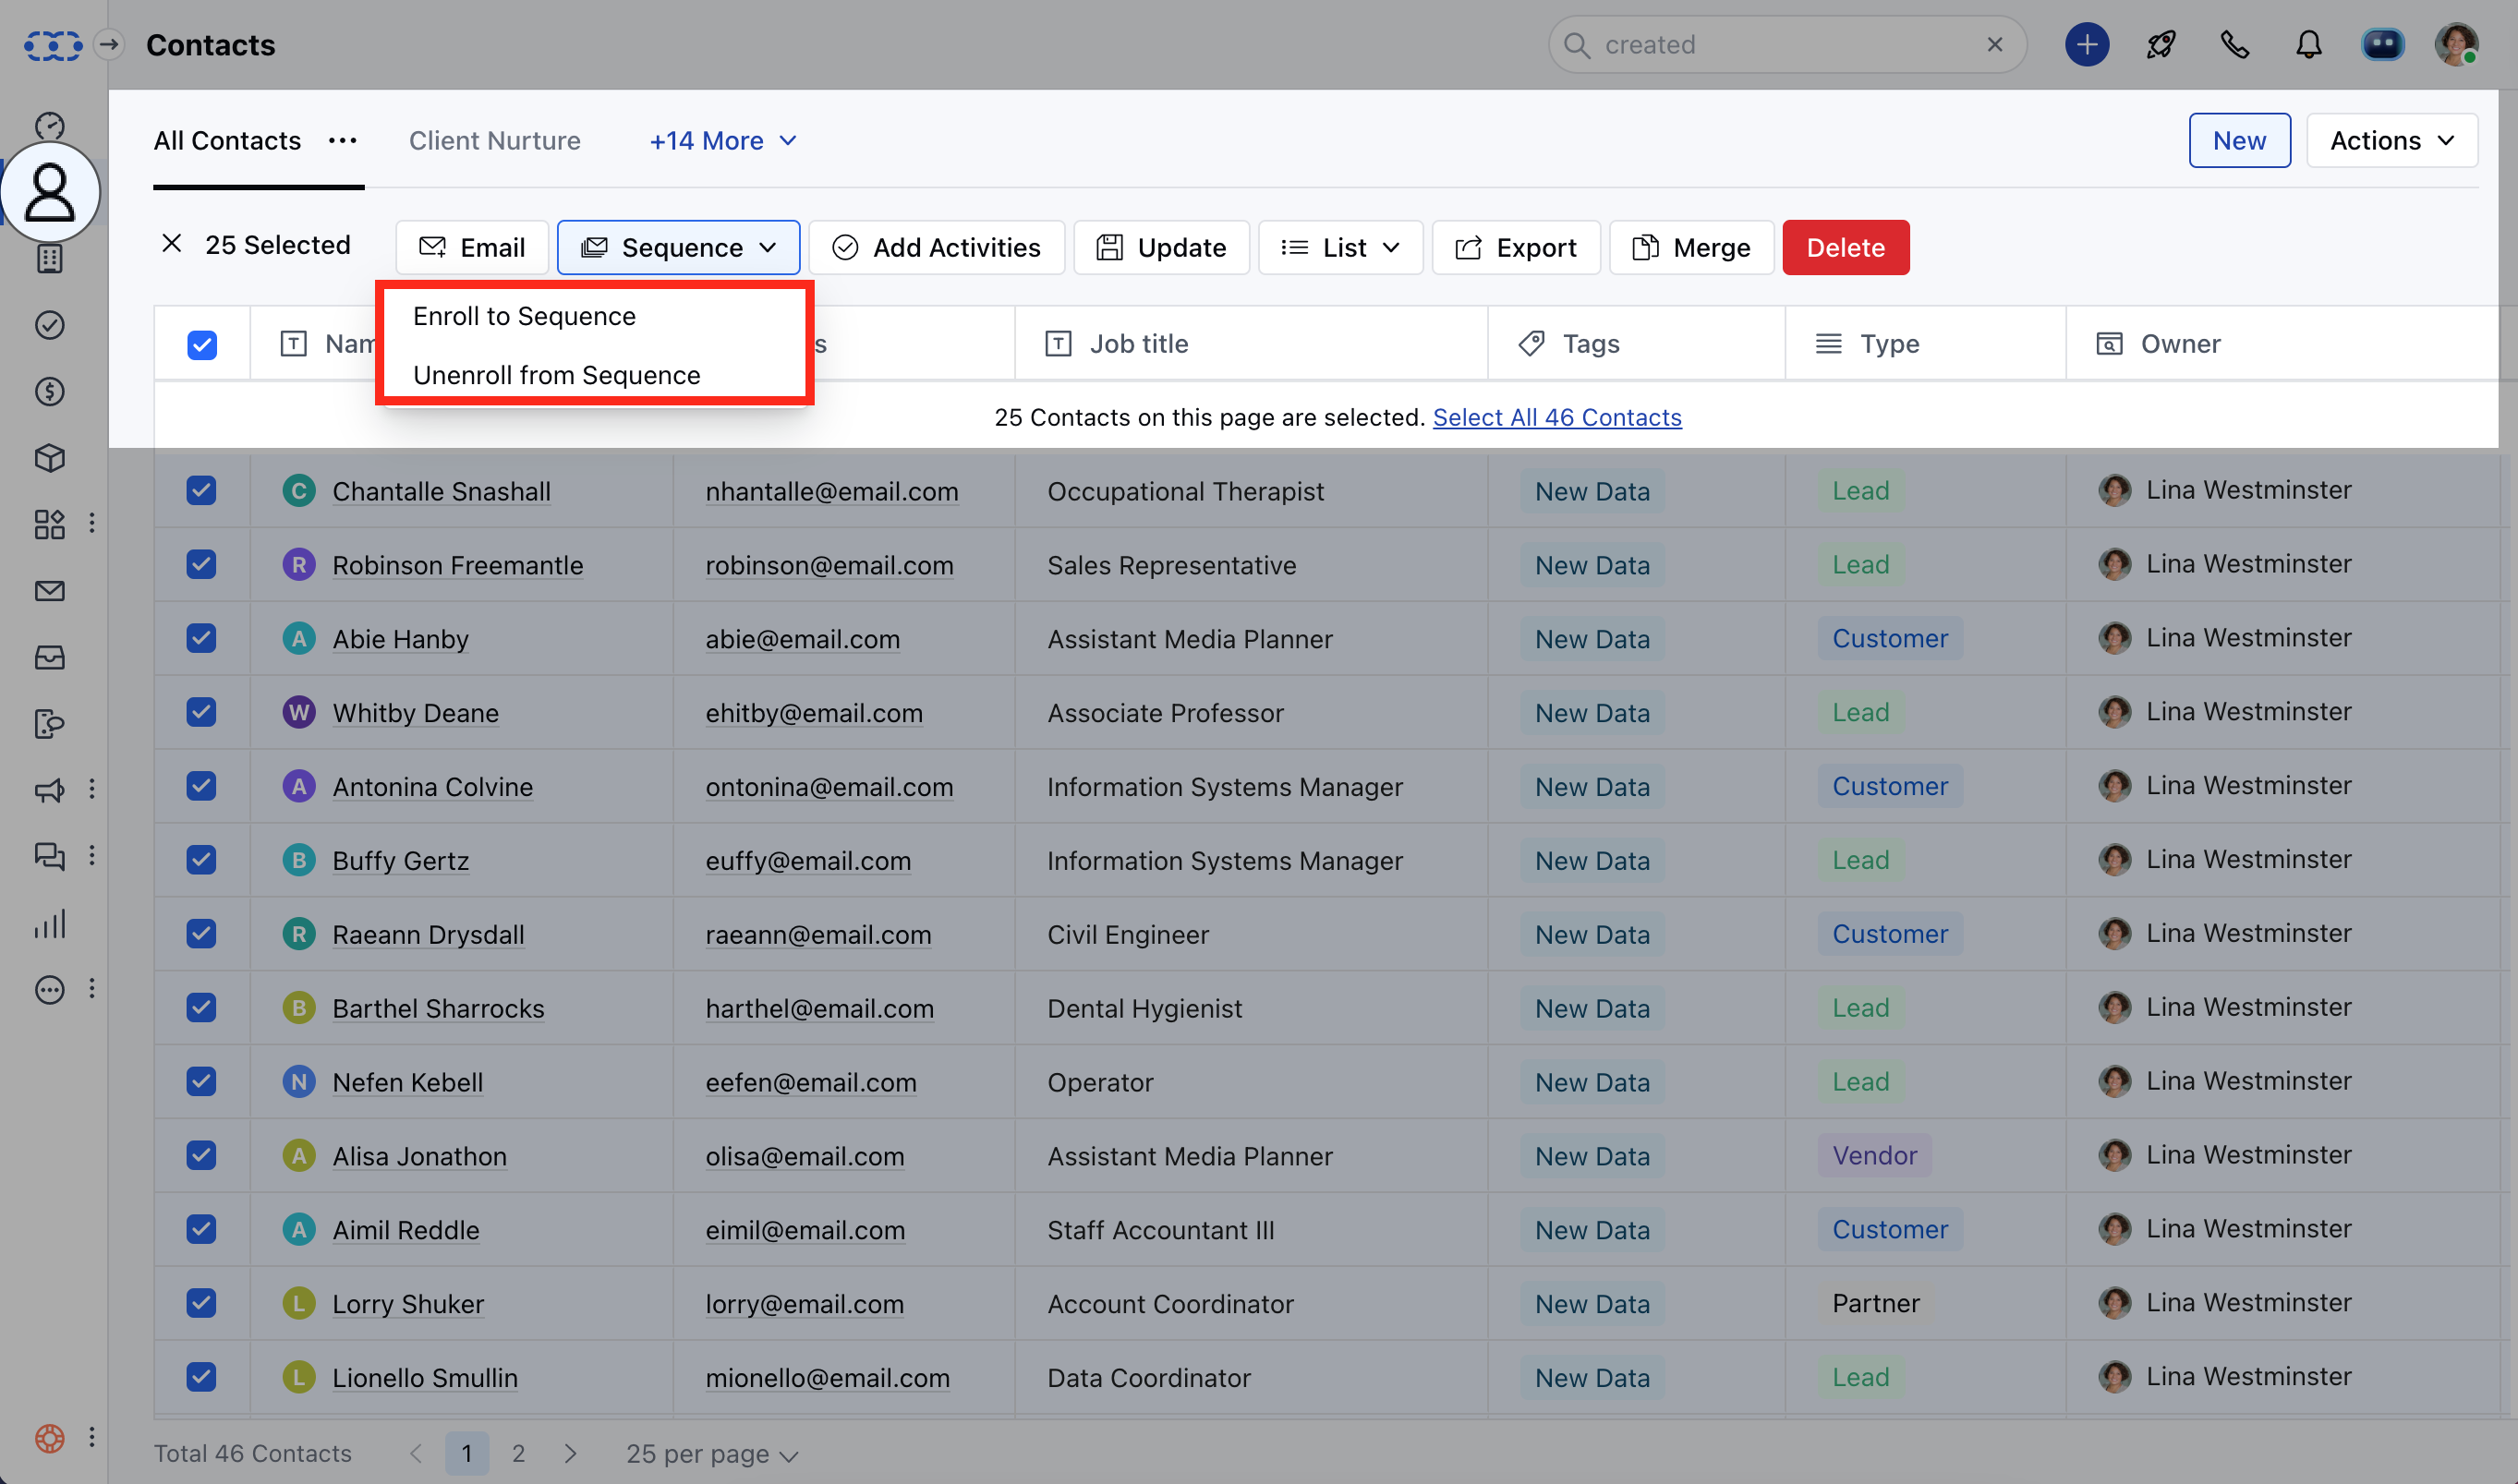Open the List dropdown
The height and width of the screenshot is (1484, 2518).
click(x=1340, y=247)
